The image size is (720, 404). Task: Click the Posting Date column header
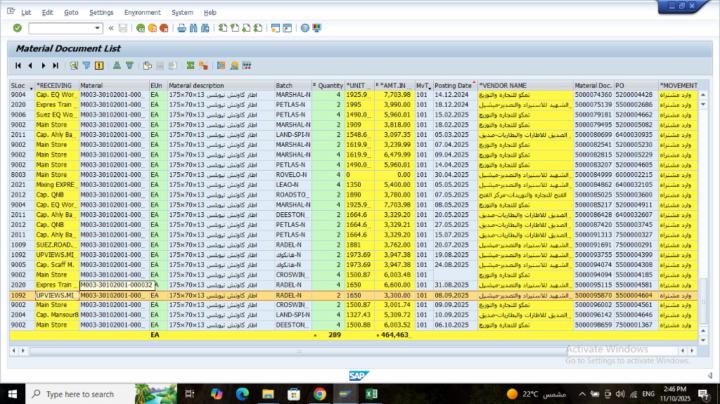(x=453, y=86)
